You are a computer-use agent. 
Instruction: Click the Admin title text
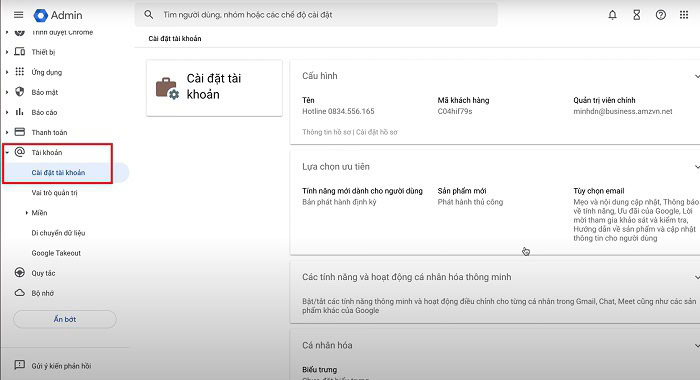67,15
